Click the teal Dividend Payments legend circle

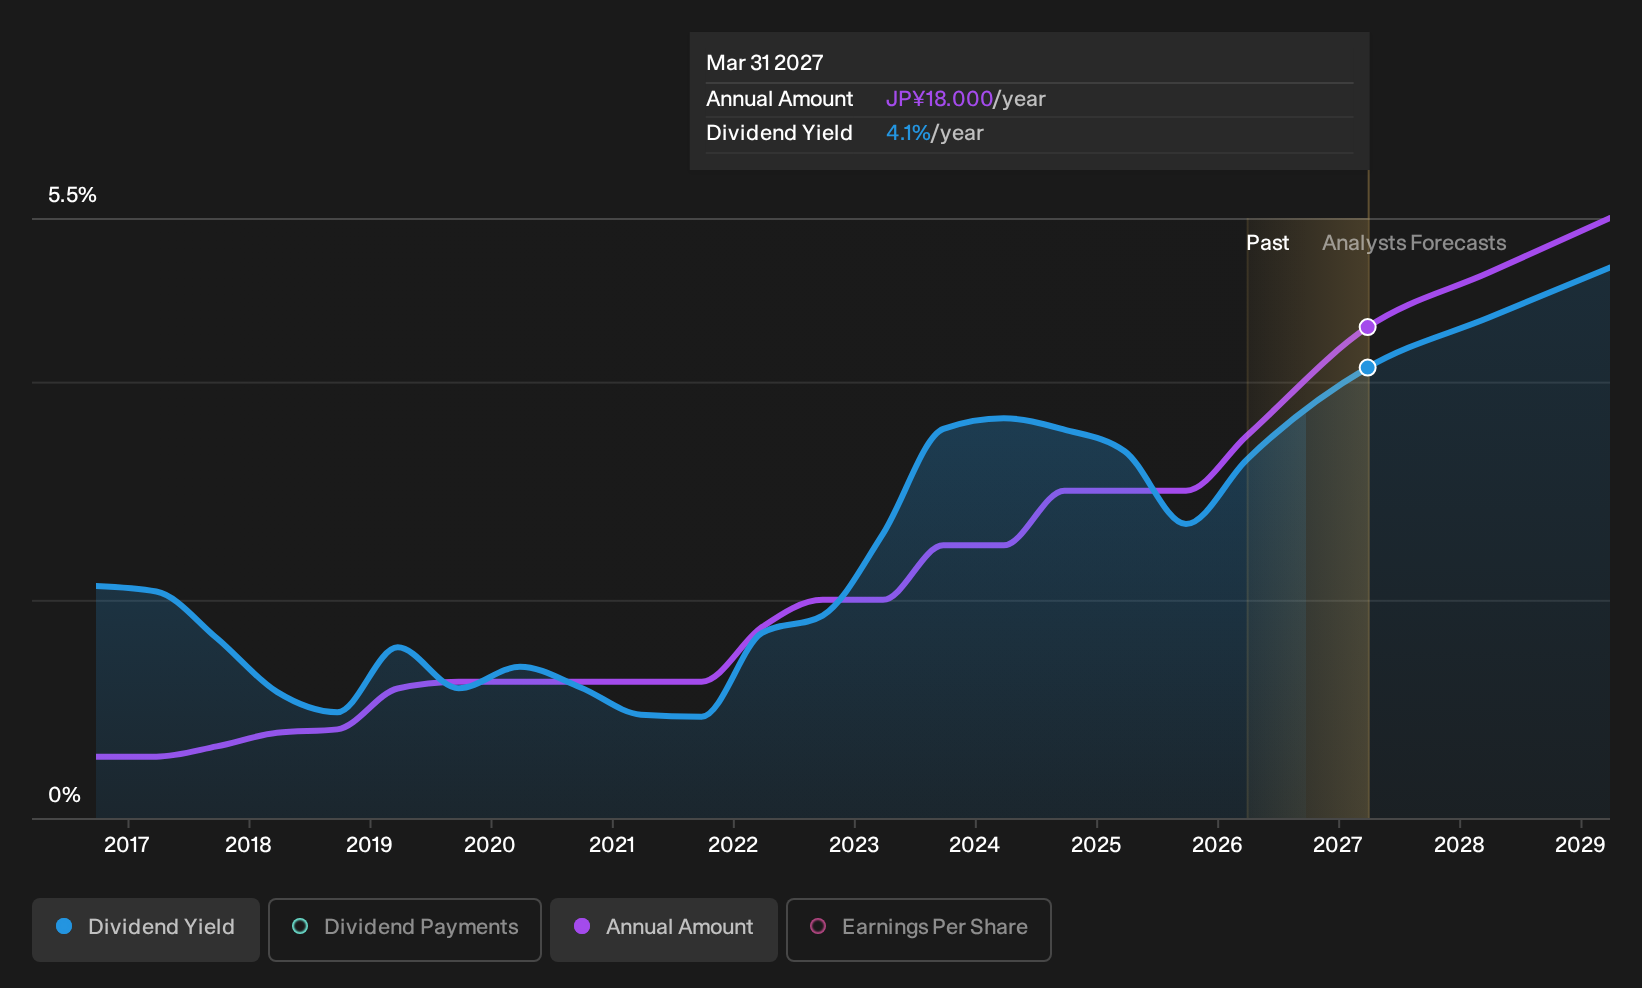click(300, 926)
